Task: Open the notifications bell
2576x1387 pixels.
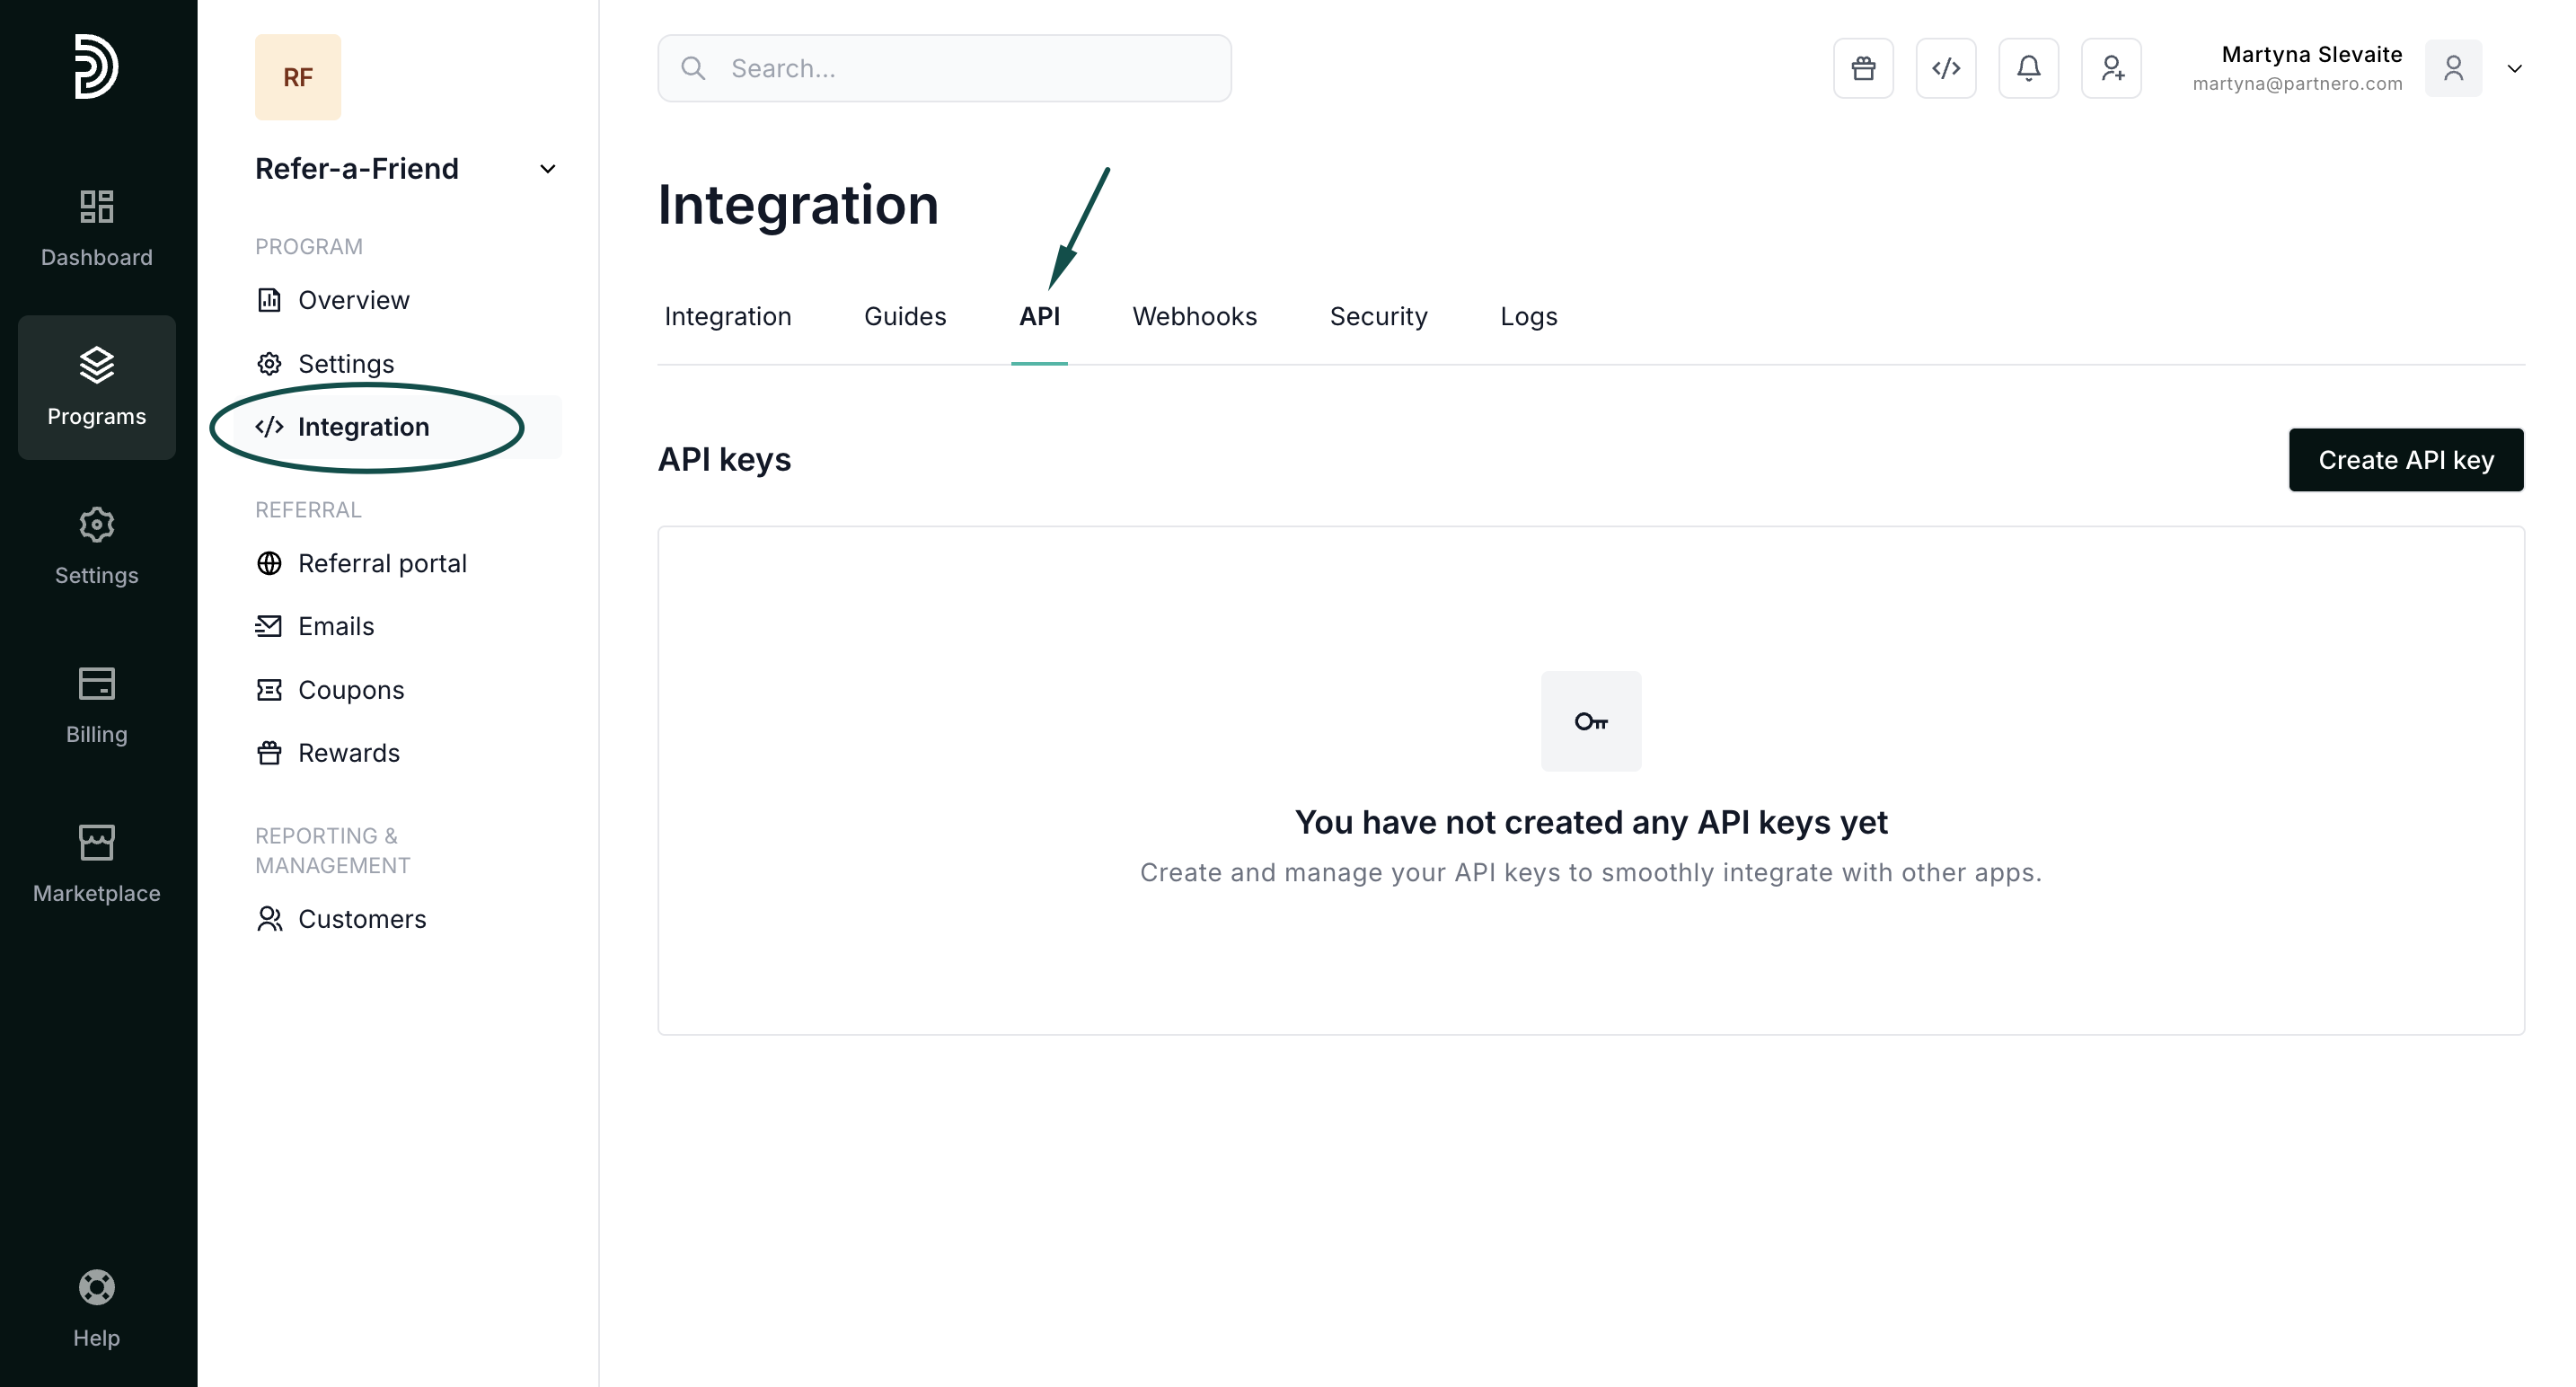Action: (x=2028, y=68)
